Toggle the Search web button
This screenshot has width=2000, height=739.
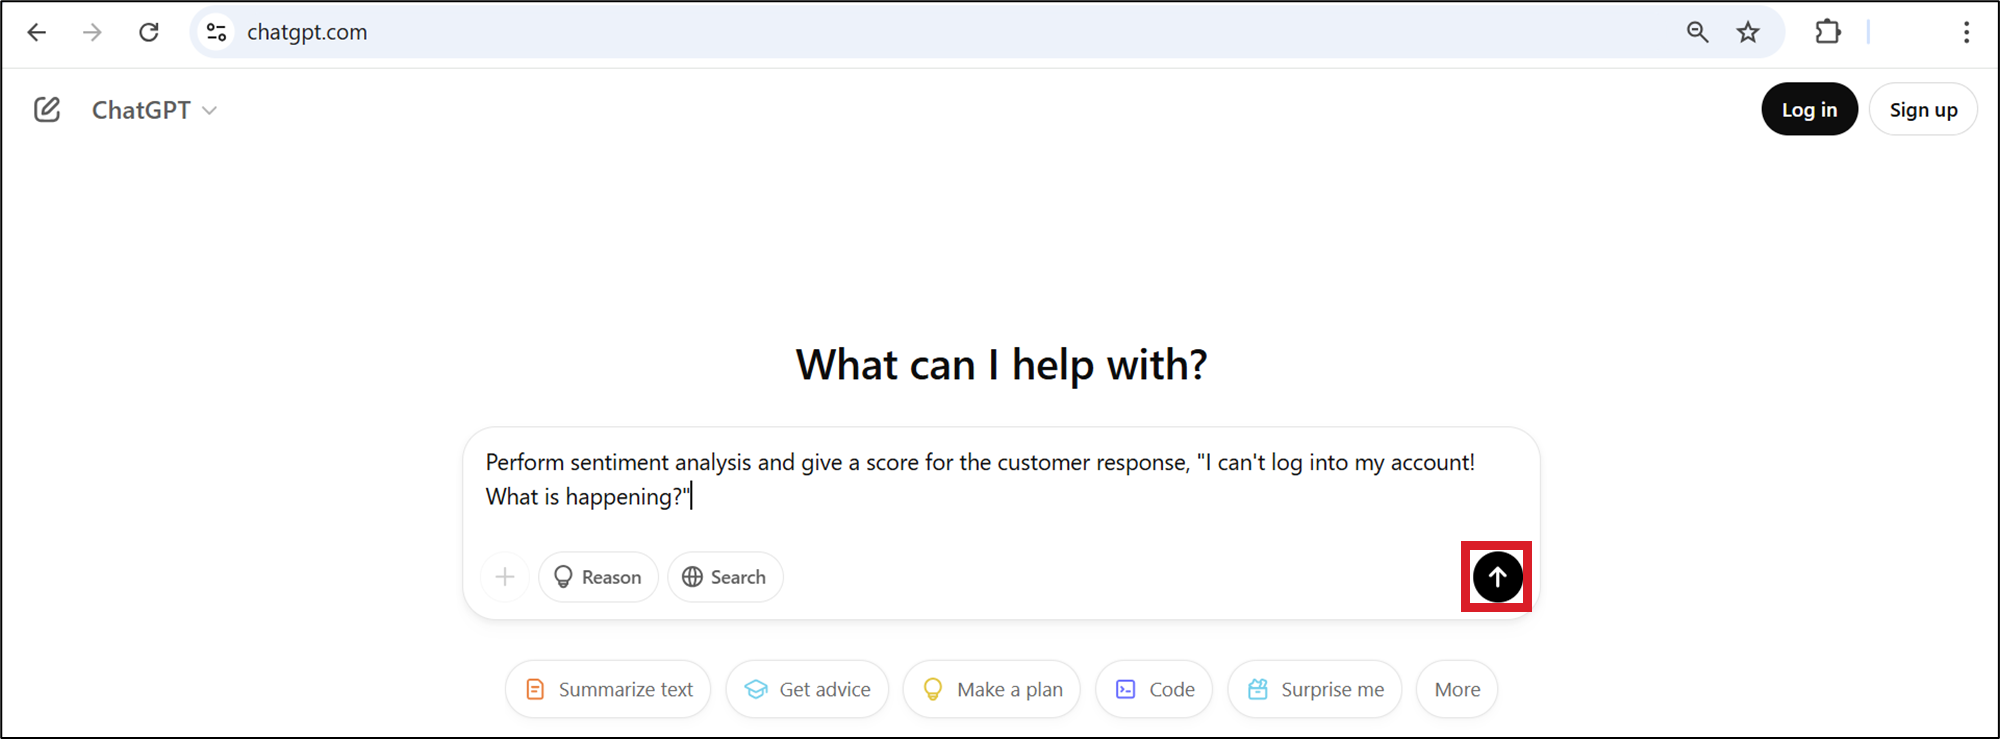tap(725, 577)
